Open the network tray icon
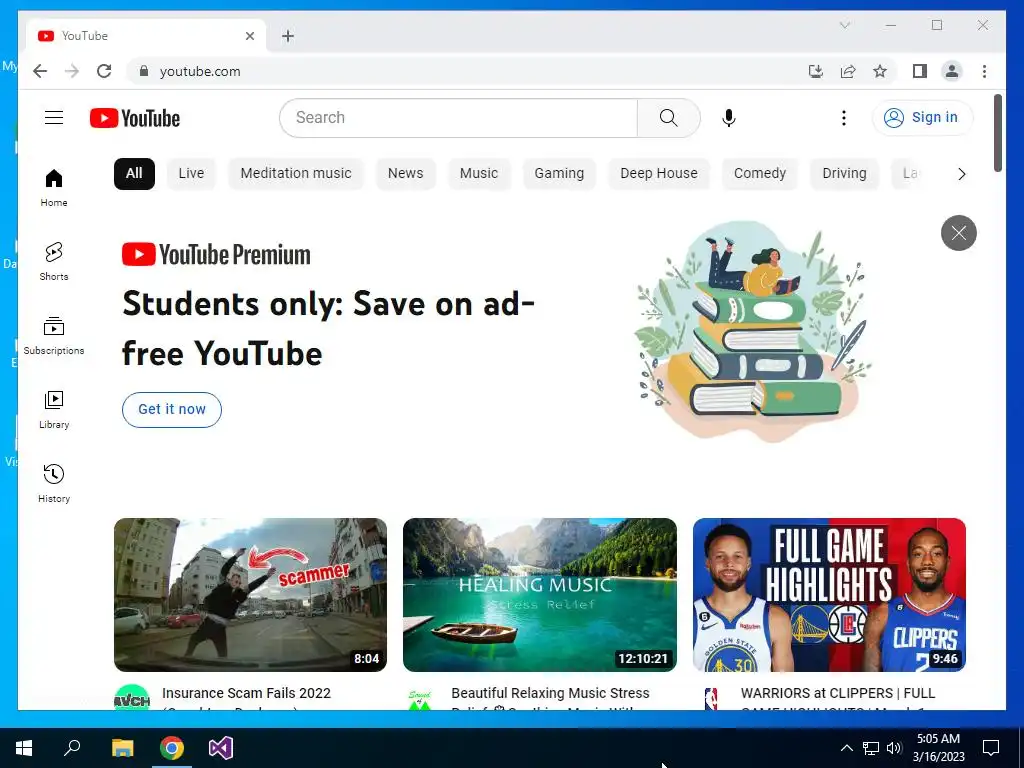 [871, 748]
